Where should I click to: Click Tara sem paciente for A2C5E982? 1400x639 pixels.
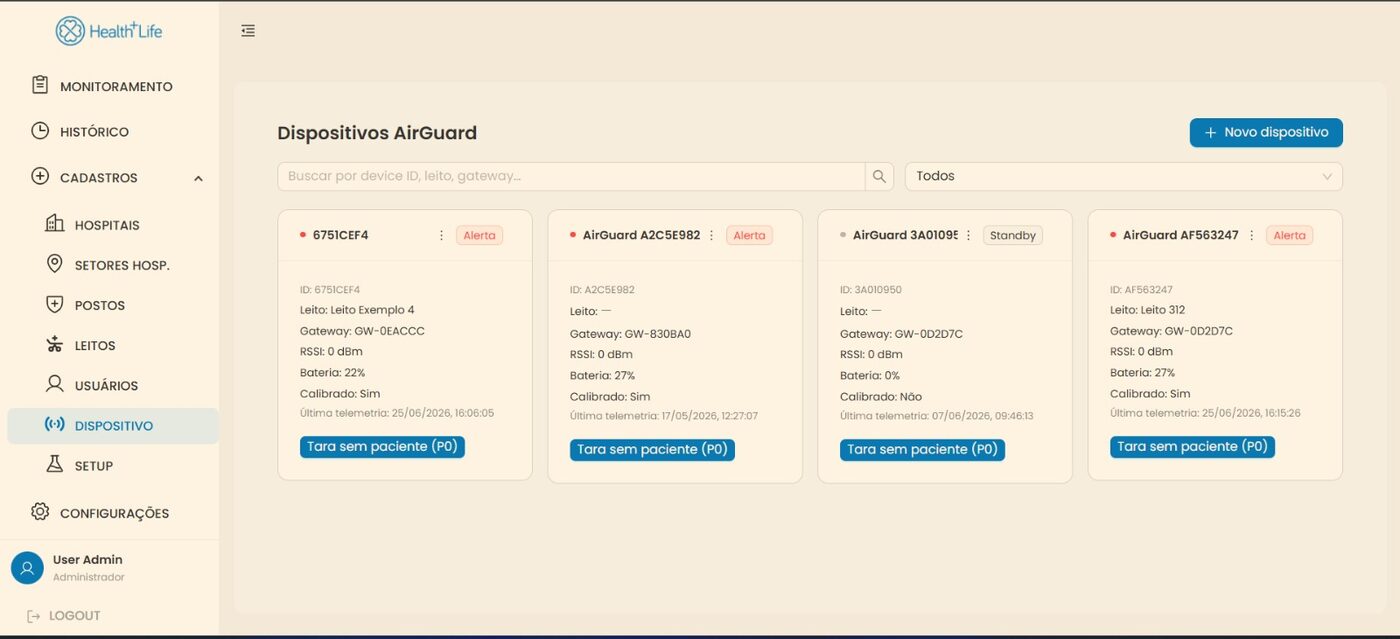(x=652, y=449)
